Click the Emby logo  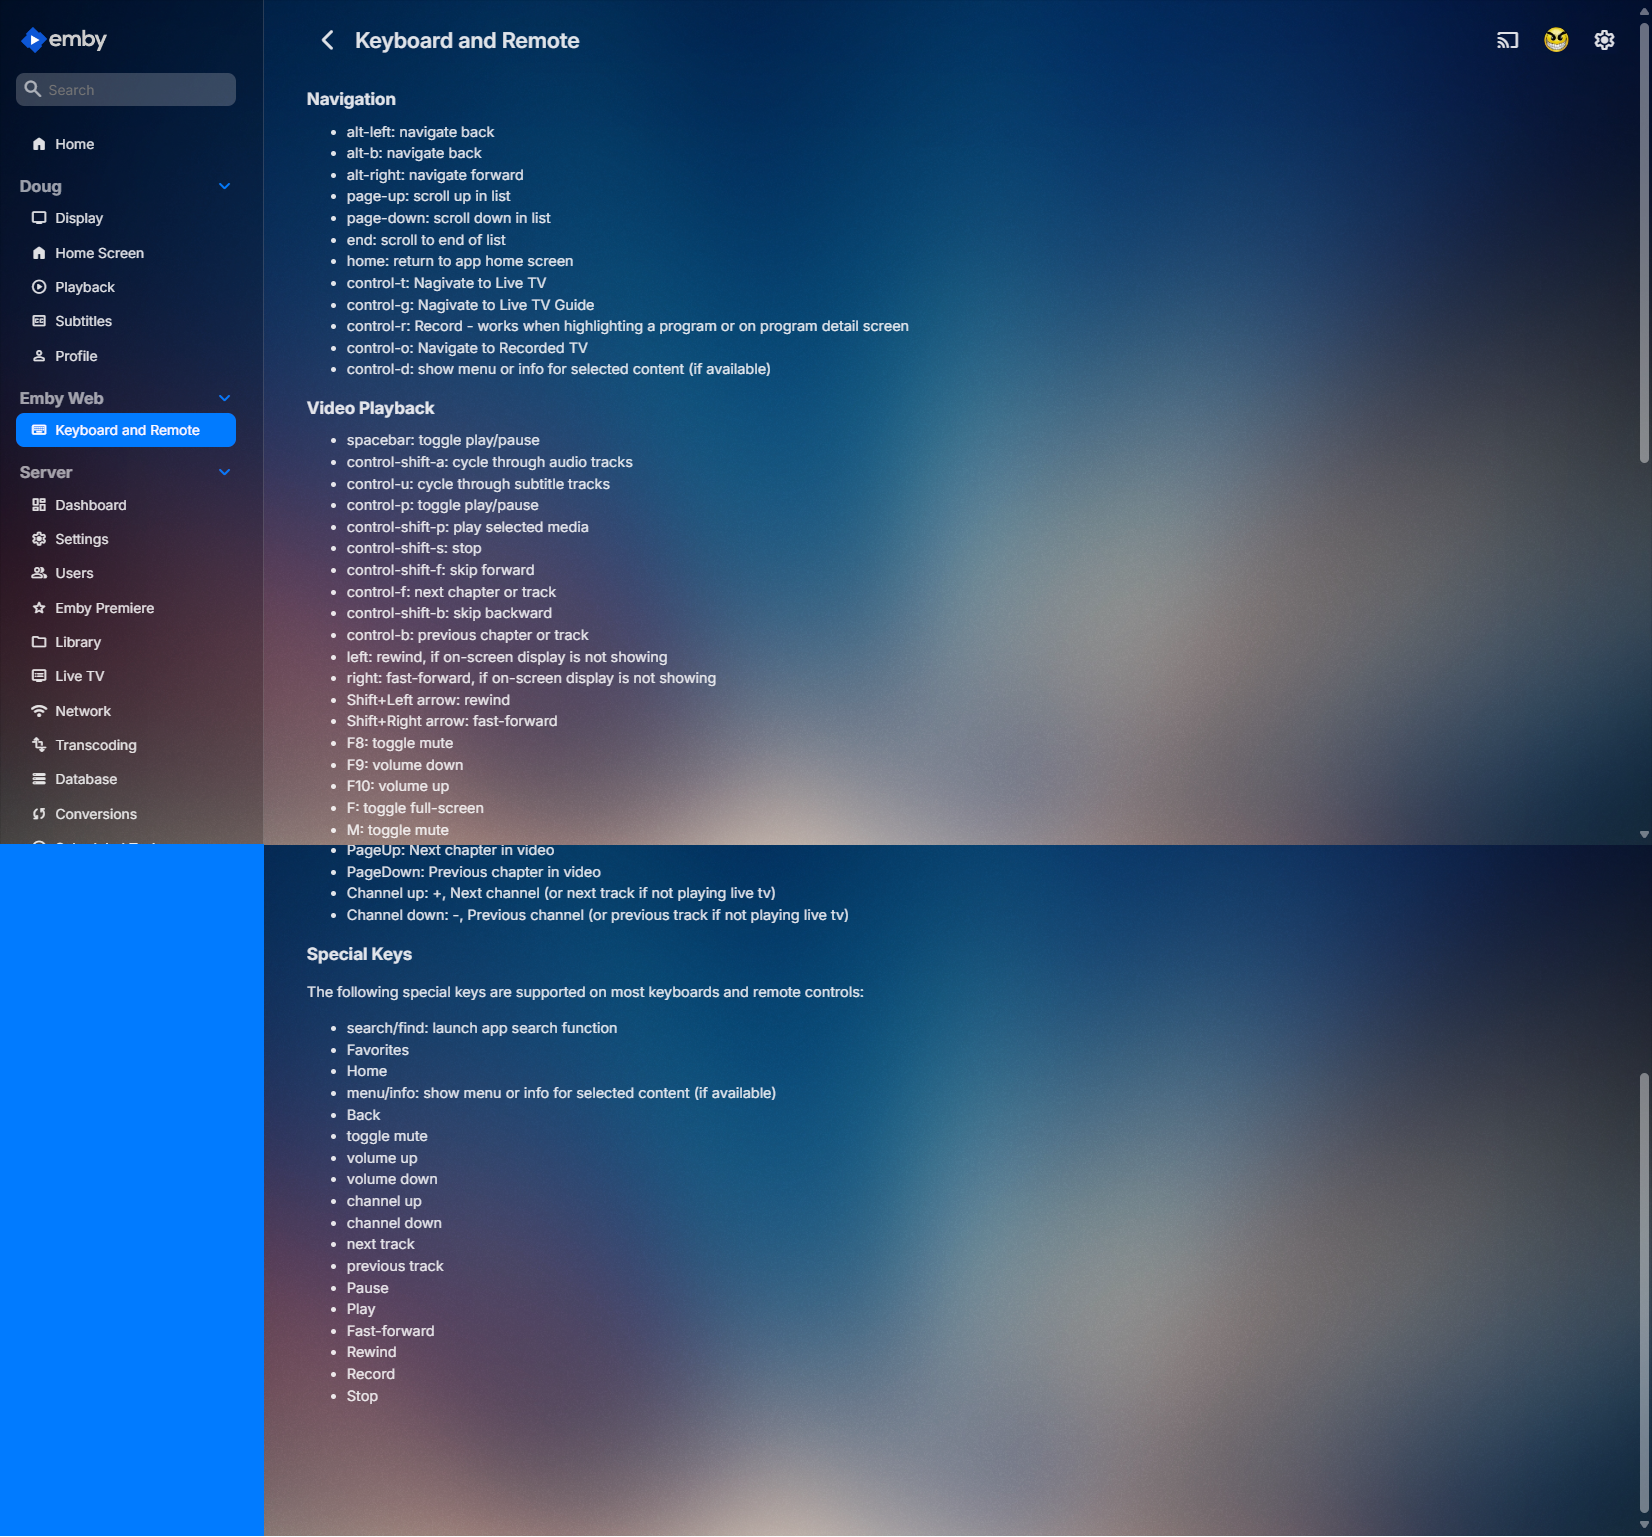pos(64,40)
